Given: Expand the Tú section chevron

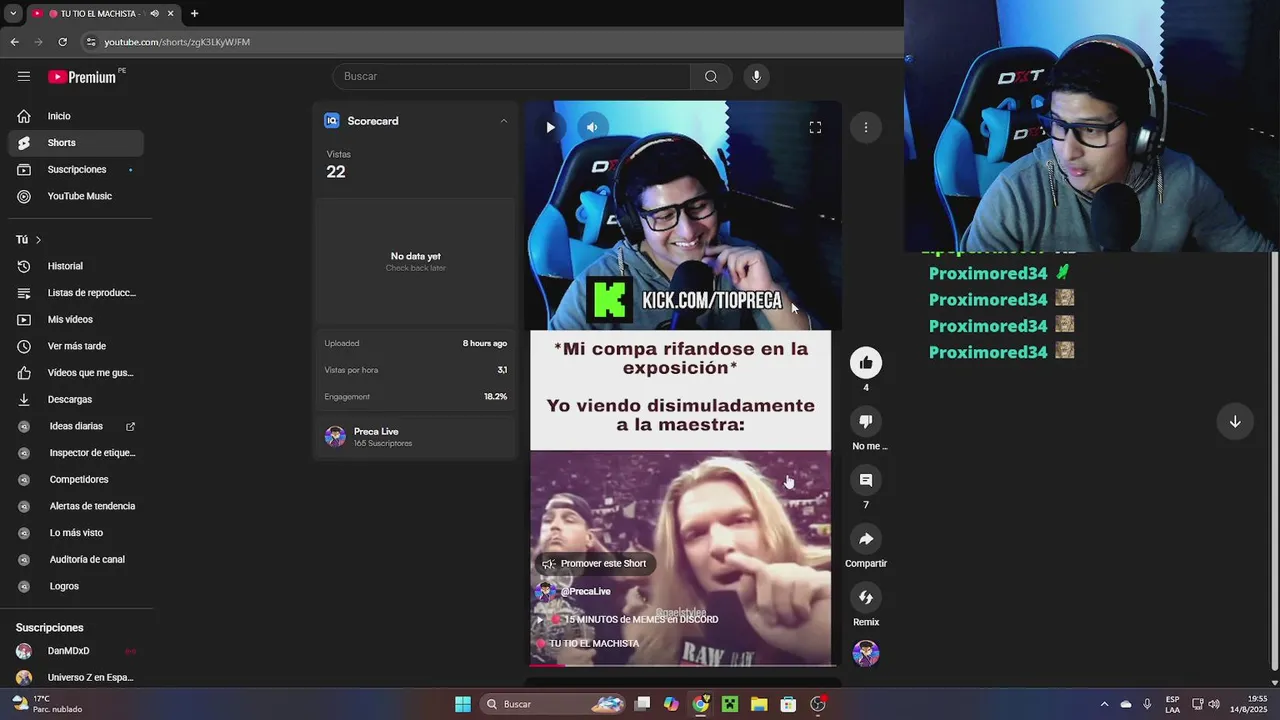Looking at the screenshot, I should coord(38,240).
